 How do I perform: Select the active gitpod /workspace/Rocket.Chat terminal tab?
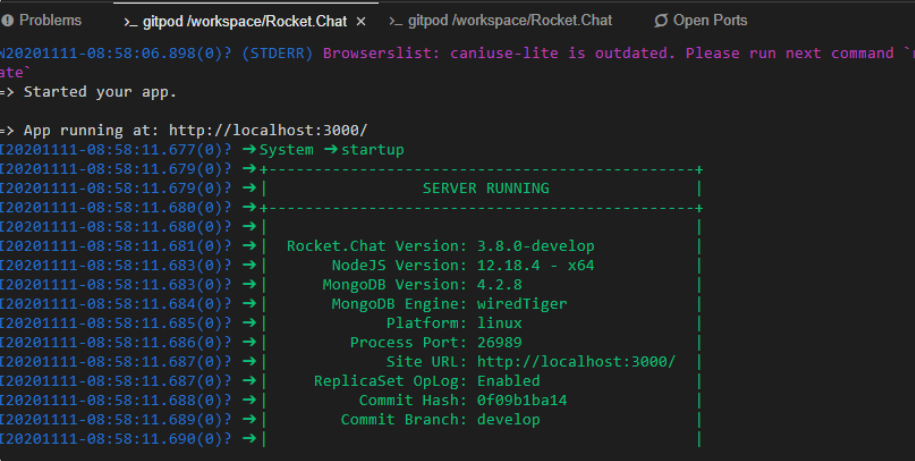click(245, 22)
